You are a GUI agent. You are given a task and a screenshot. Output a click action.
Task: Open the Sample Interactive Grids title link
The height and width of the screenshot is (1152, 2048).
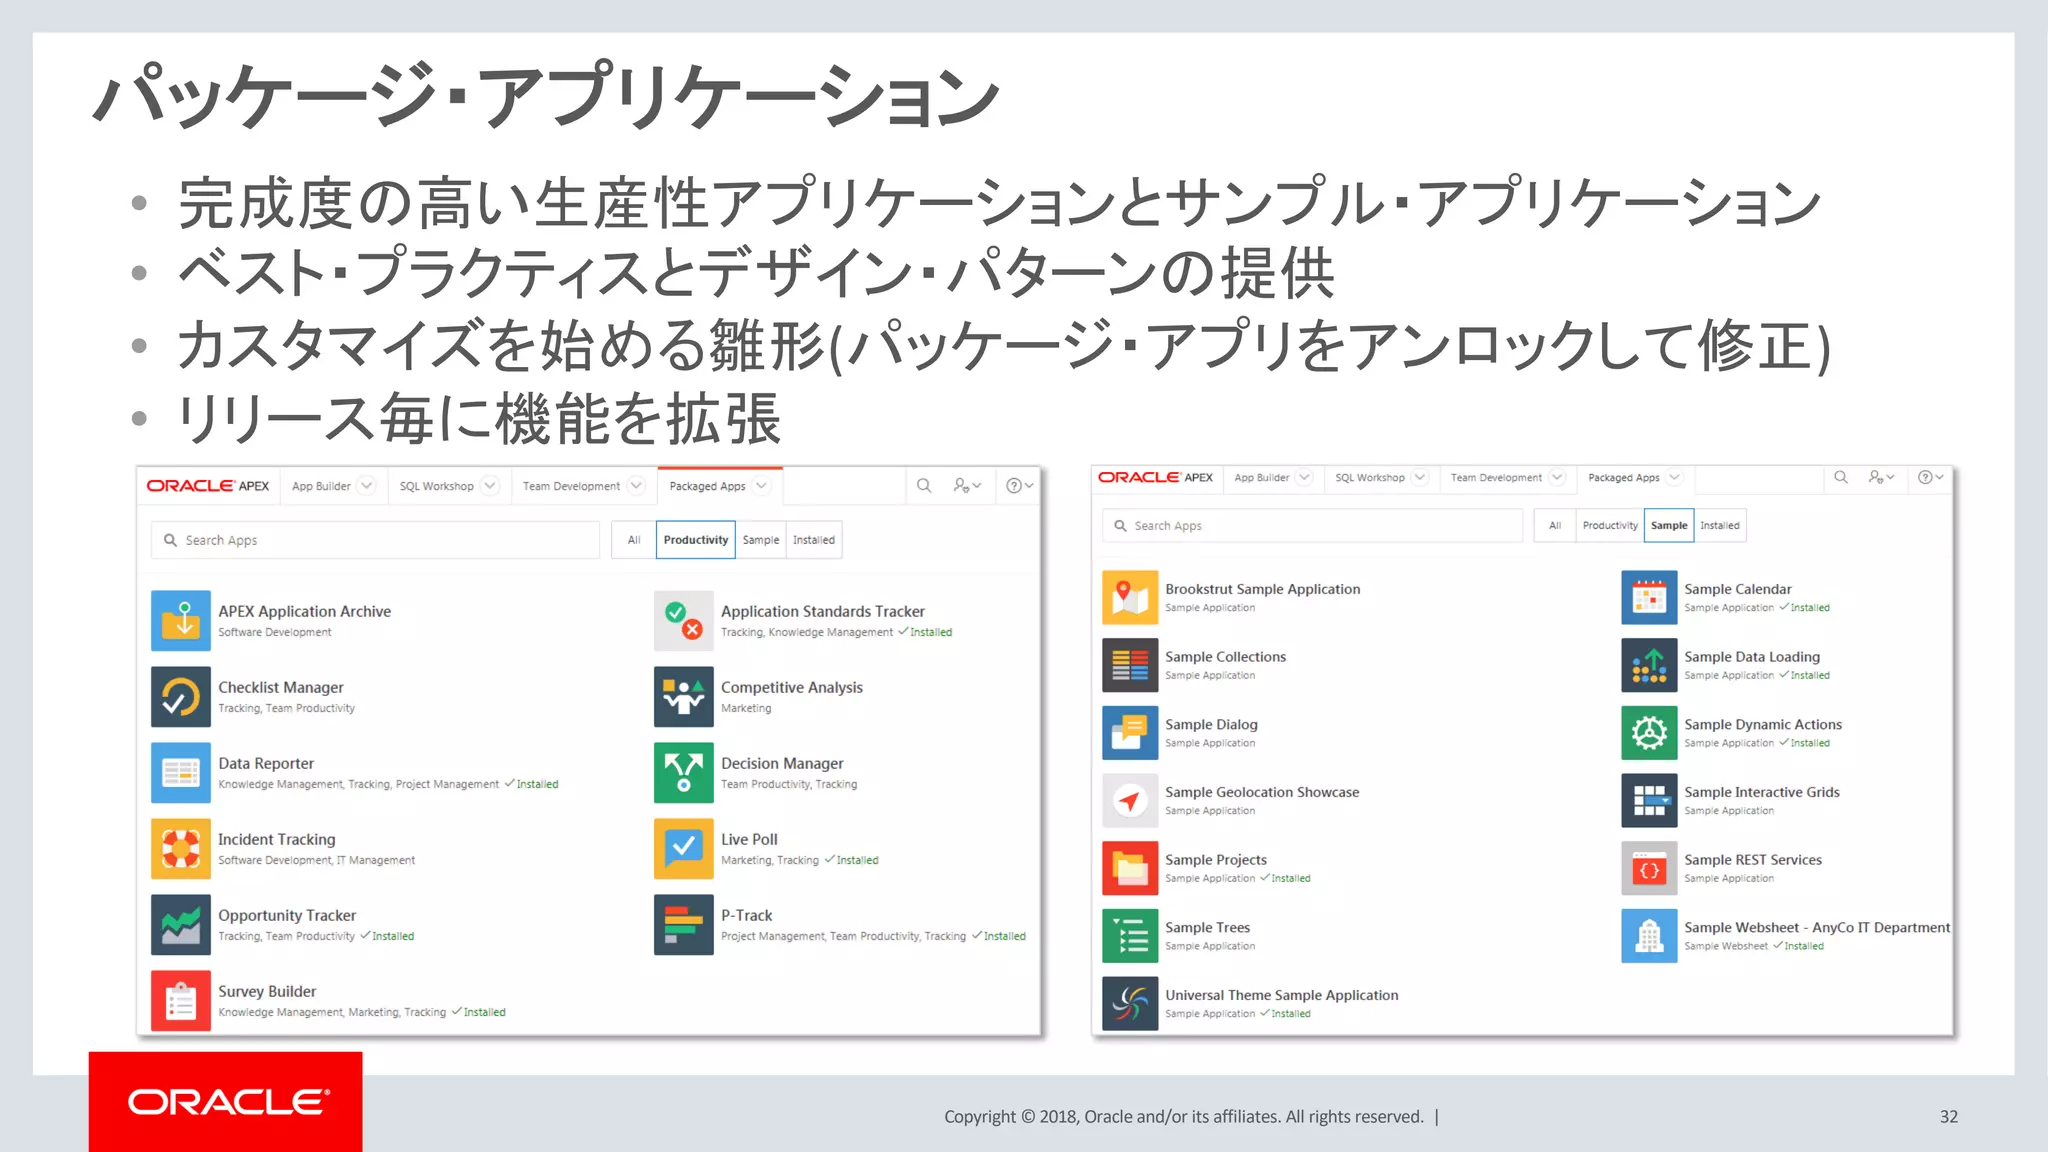pyautogui.click(x=1762, y=792)
